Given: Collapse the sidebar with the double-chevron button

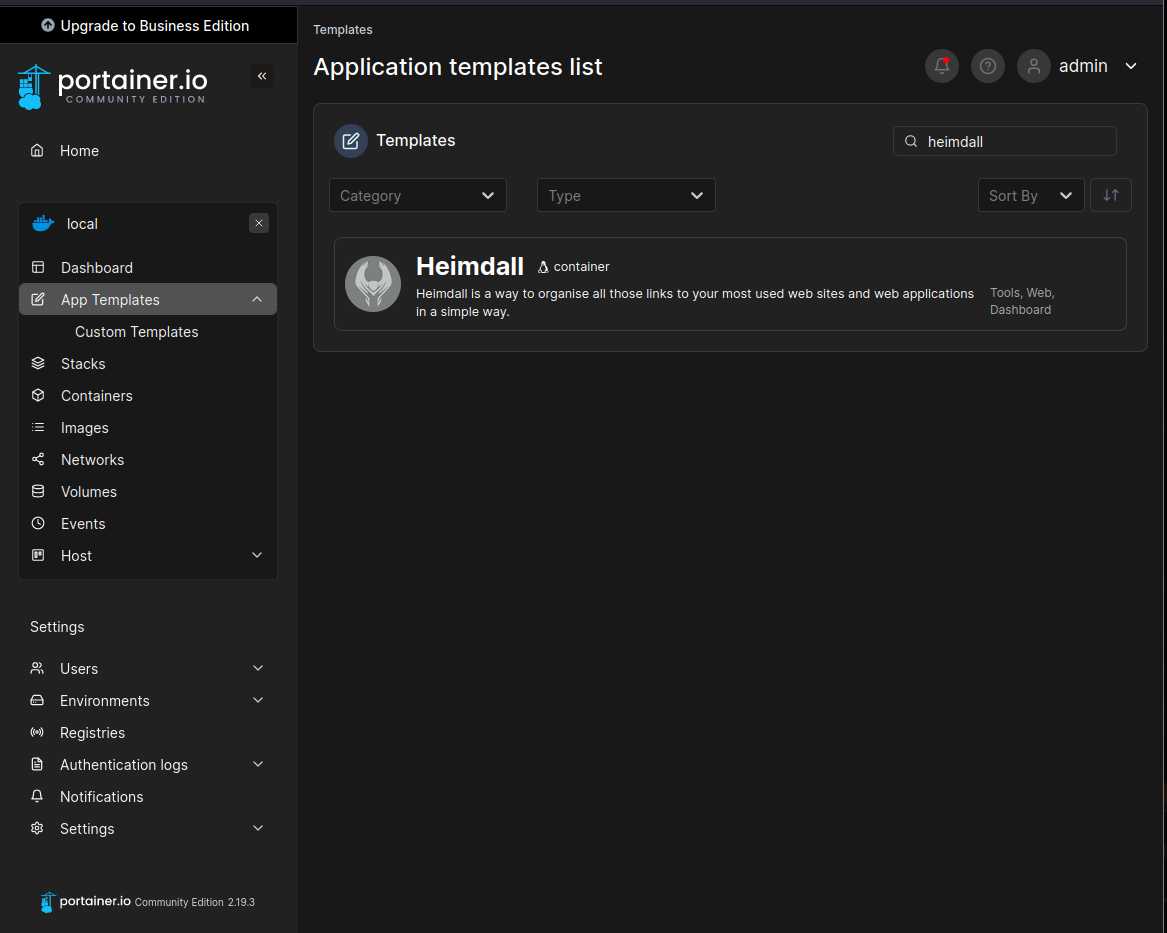Looking at the screenshot, I should (262, 76).
